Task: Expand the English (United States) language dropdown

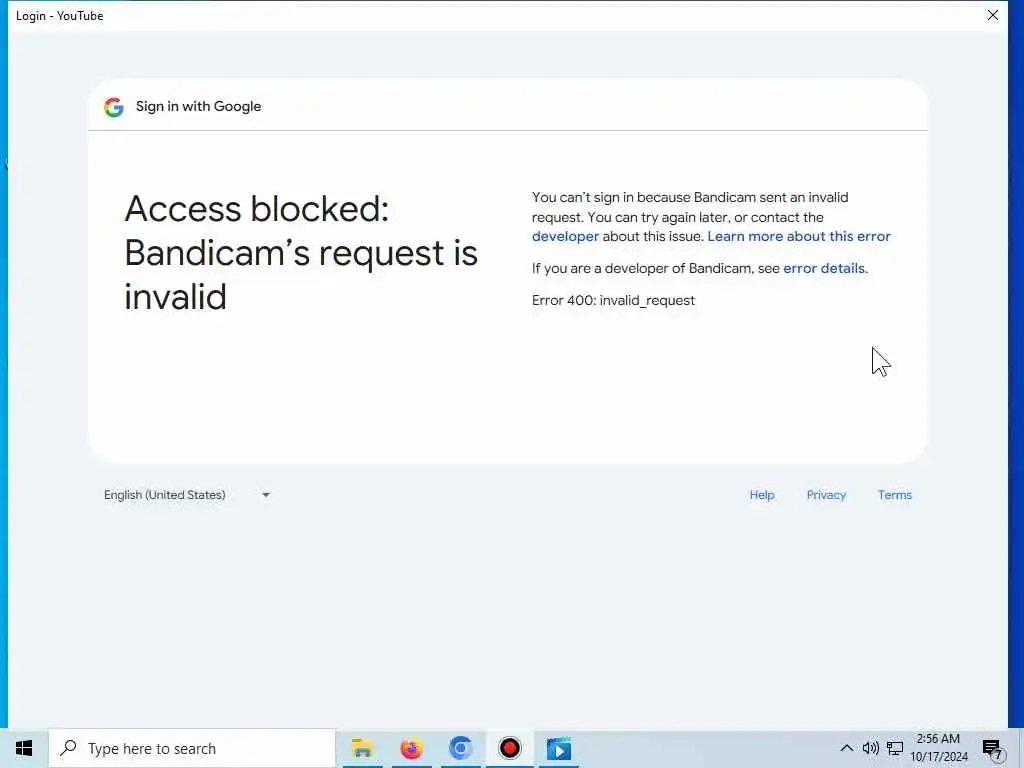Action: (x=187, y=495)
